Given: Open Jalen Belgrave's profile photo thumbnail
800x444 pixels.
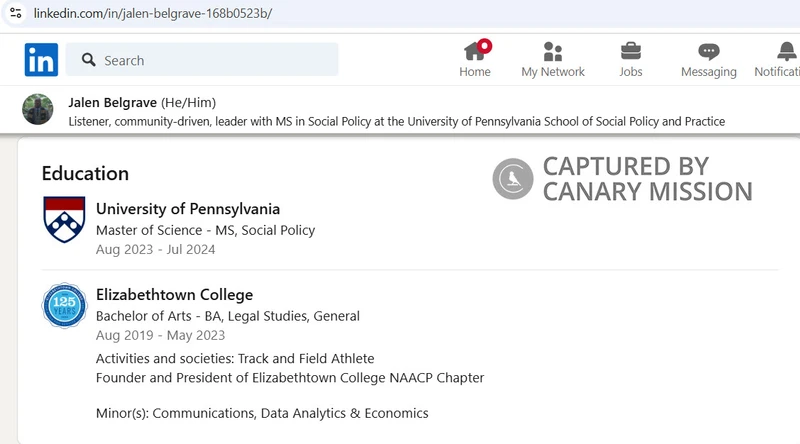Looking at the screenshot, I should (x=38, y=109).
